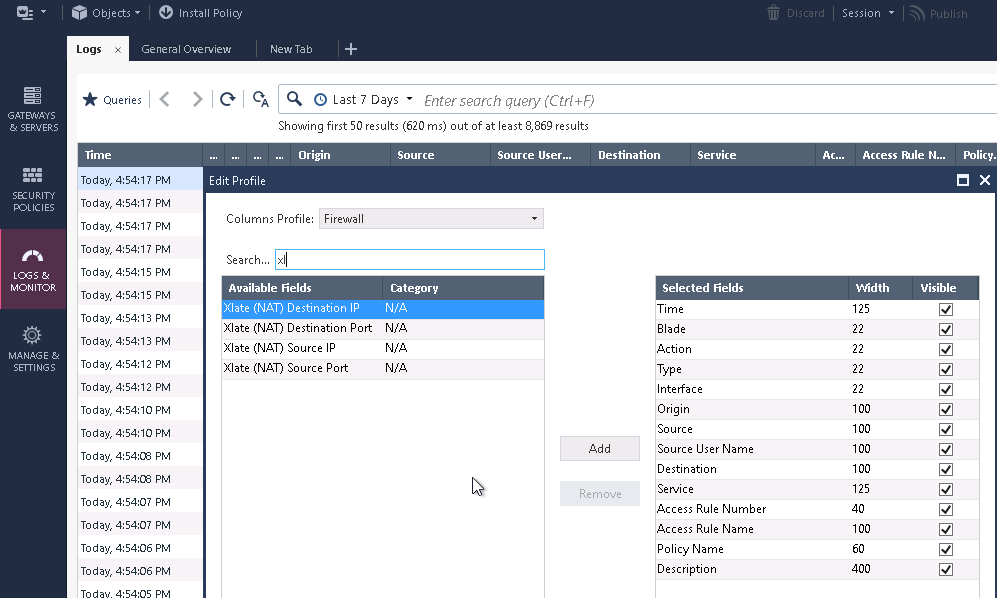
Task: Go back to previous query
Action: [165, 99]
